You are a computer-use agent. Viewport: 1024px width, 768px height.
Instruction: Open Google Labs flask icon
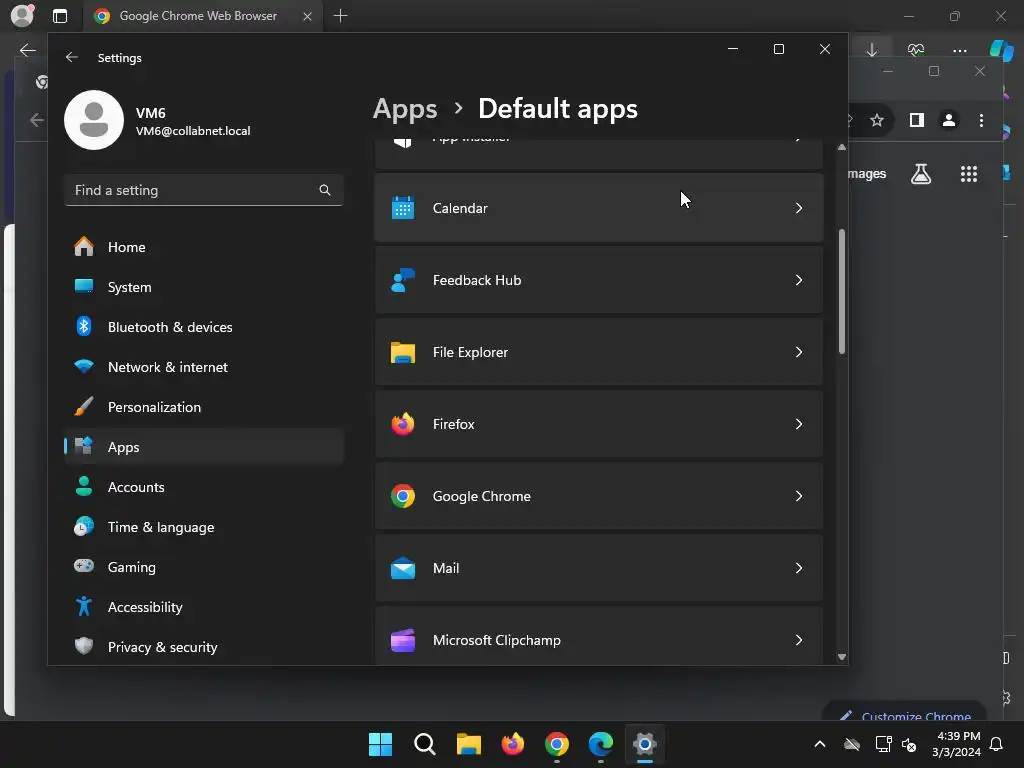pos(921,174)
